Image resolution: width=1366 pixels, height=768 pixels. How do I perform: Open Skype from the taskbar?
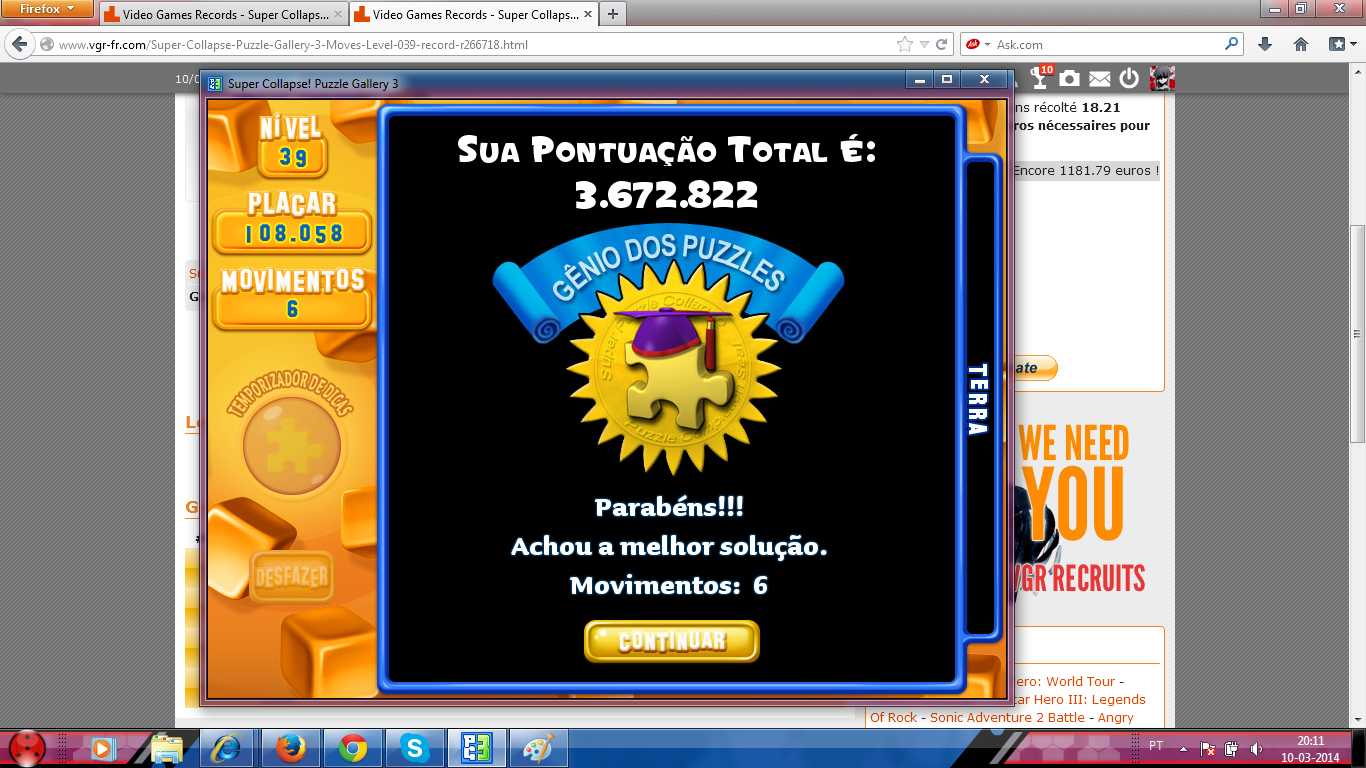click(414, 748)
